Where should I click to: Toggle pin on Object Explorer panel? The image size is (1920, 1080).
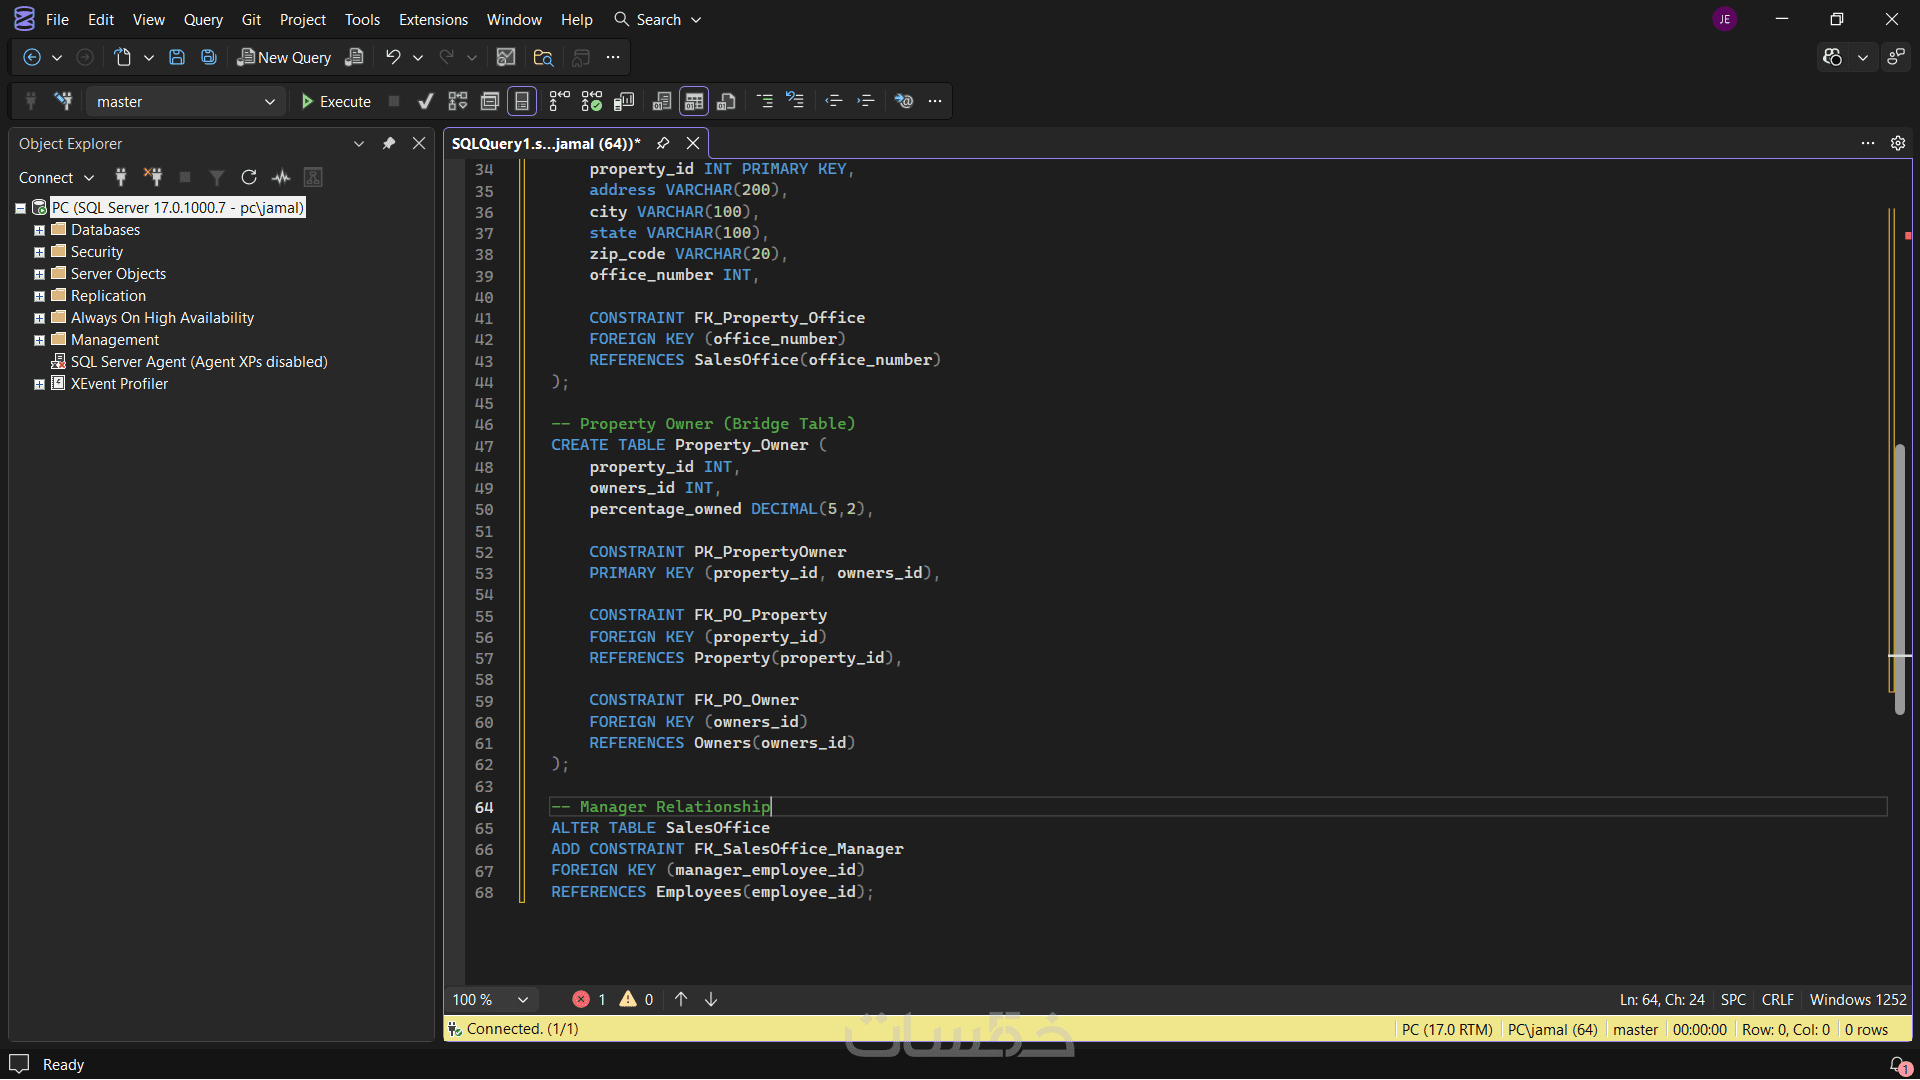click(389, 143)
